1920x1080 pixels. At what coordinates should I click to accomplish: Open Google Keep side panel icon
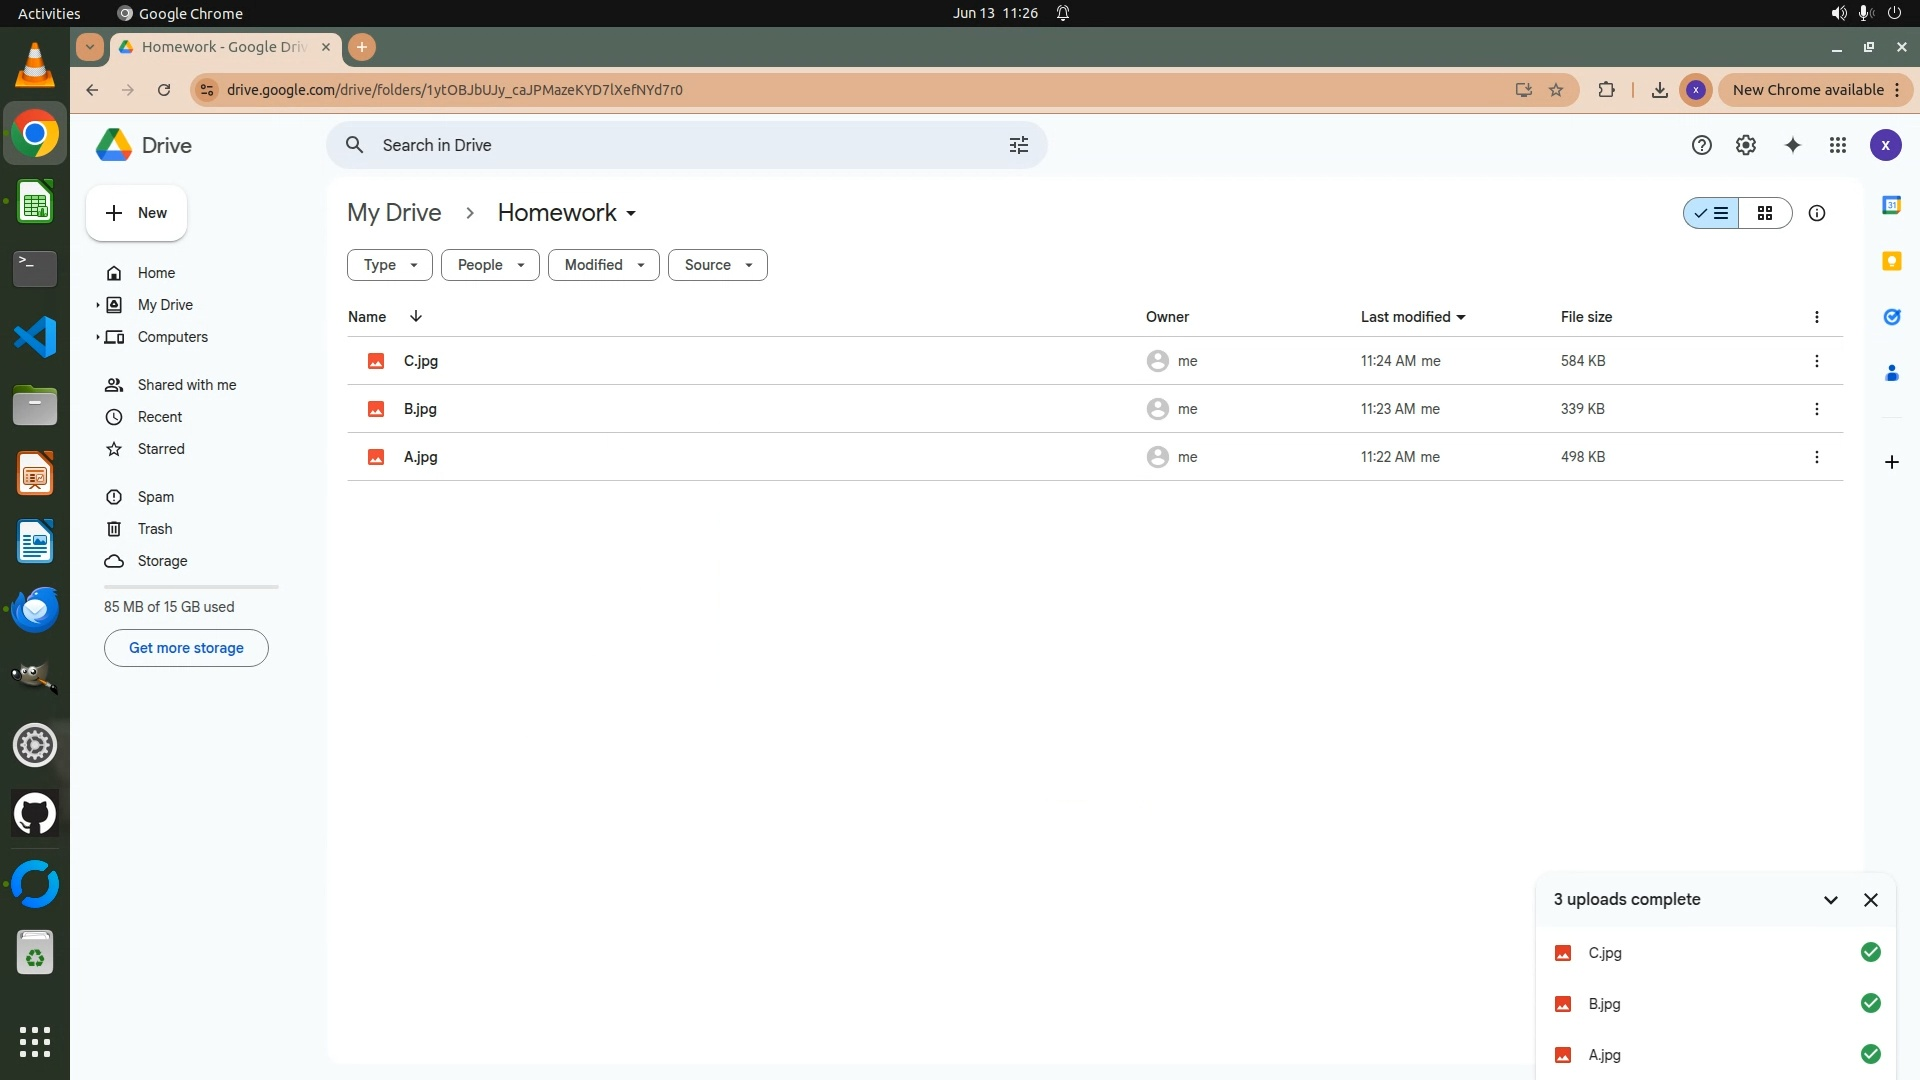[x=1891, y=261]
